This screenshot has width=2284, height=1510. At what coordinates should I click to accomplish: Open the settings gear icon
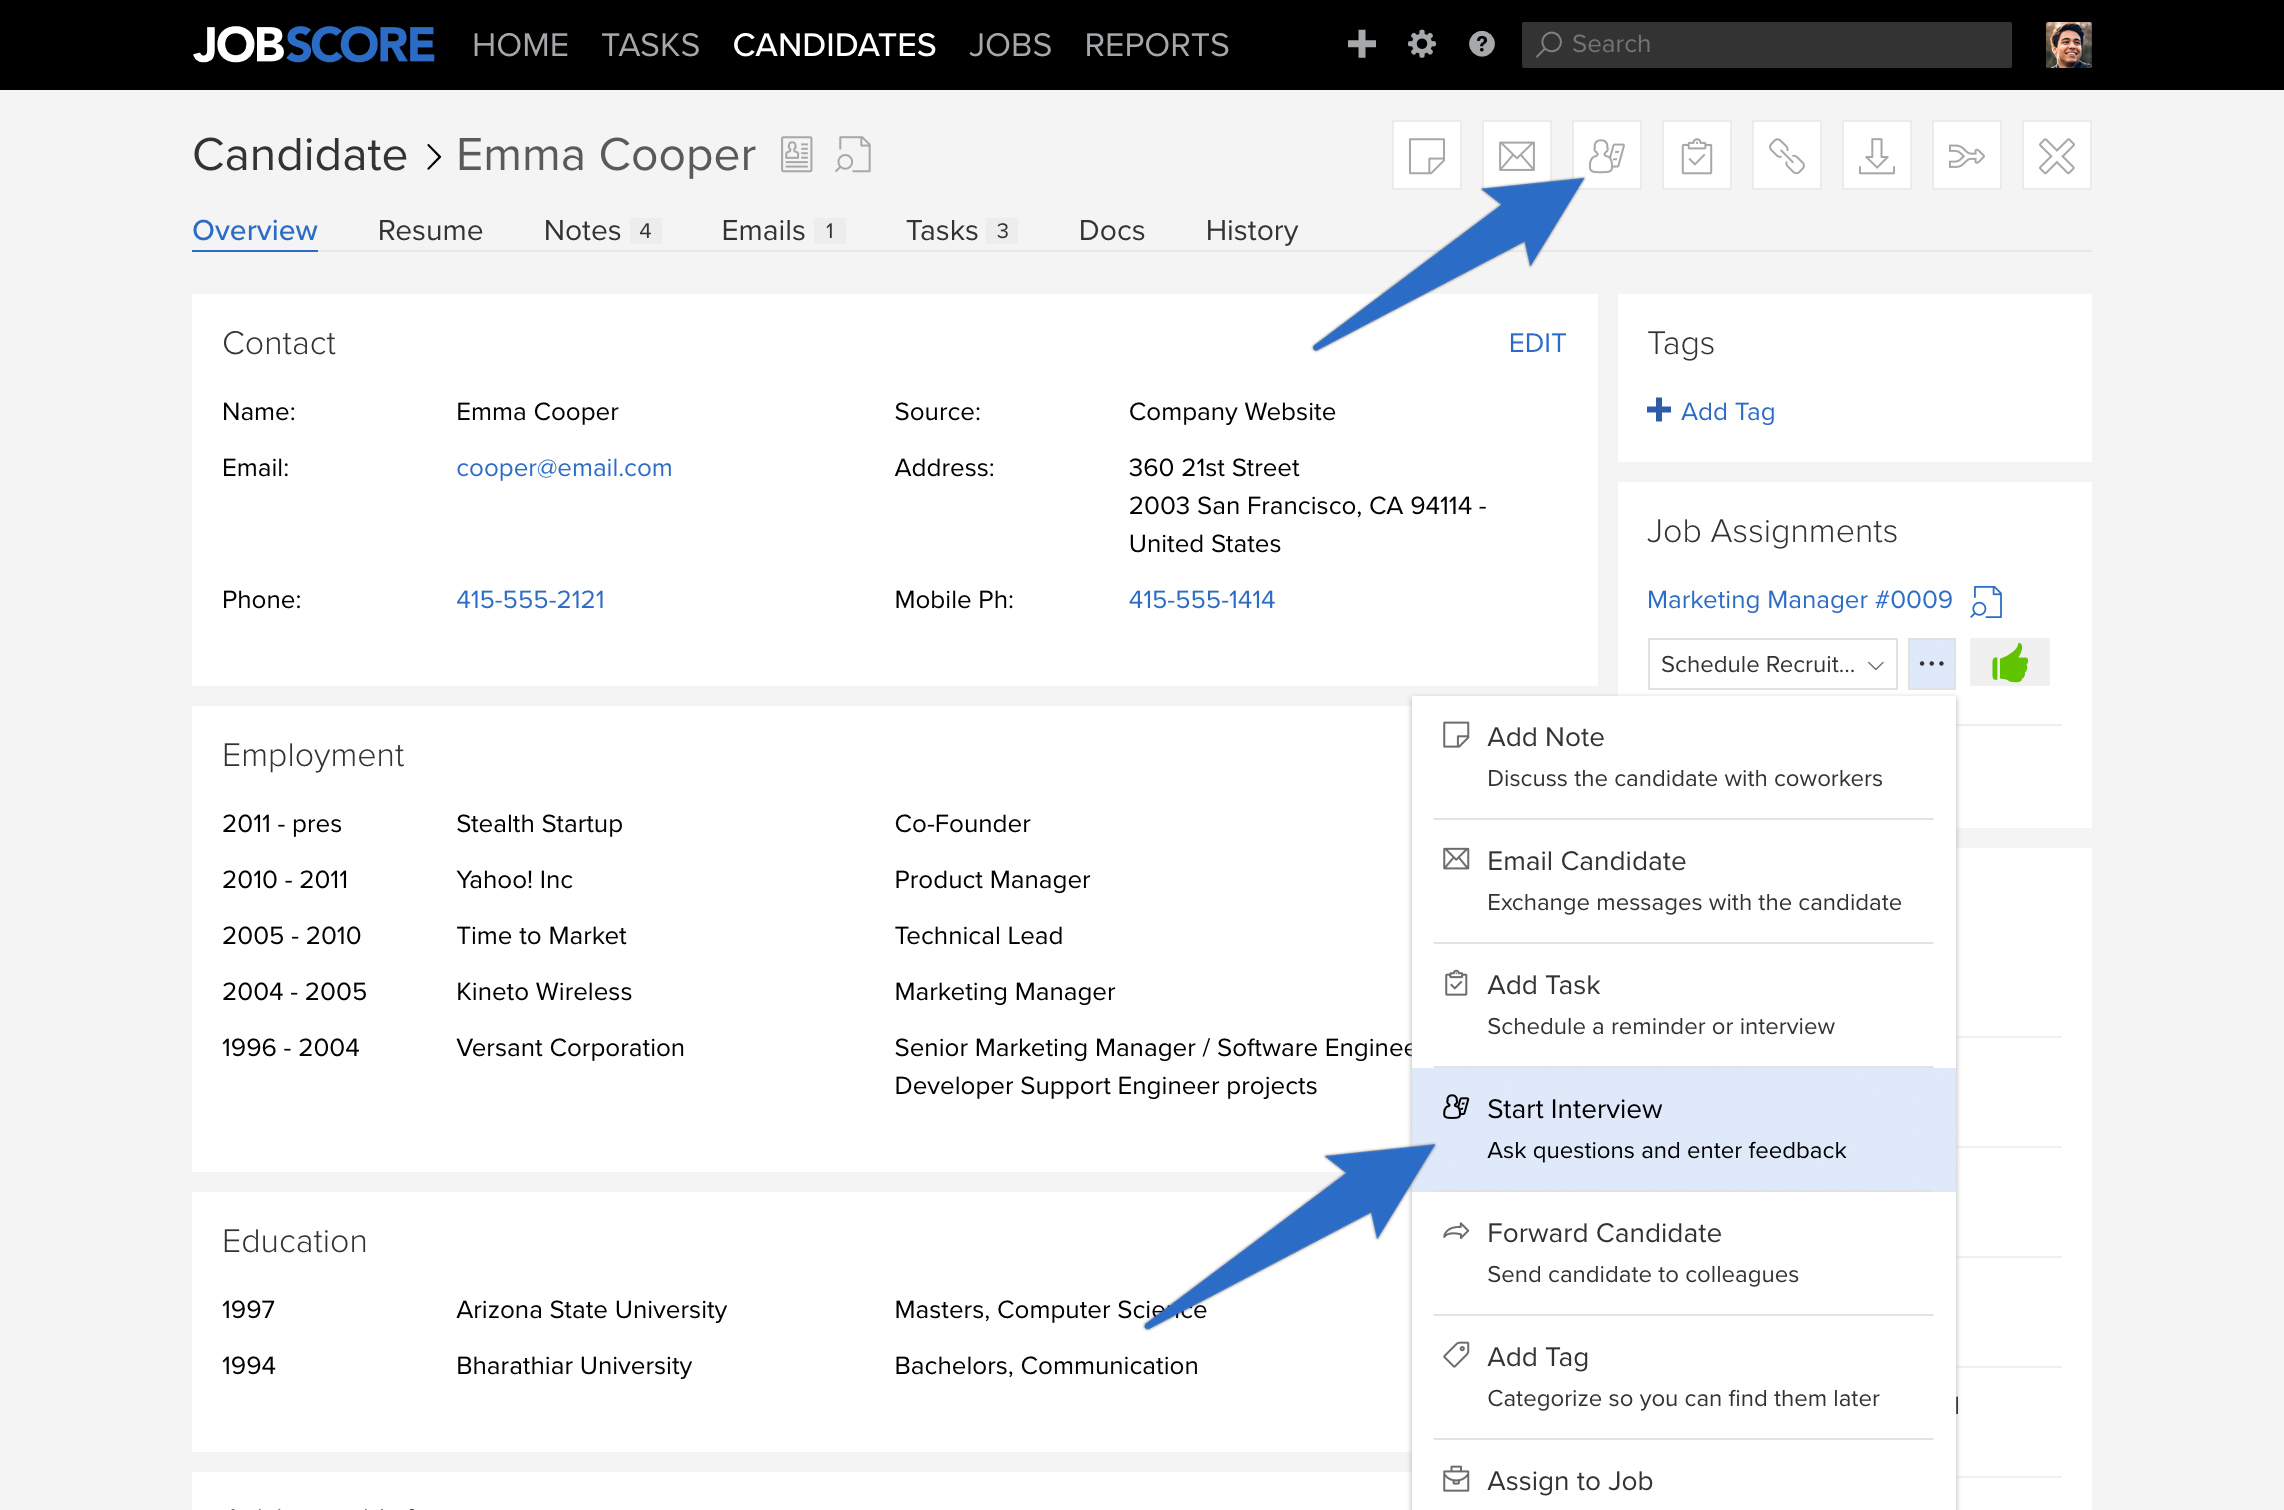pos(1422,44)
